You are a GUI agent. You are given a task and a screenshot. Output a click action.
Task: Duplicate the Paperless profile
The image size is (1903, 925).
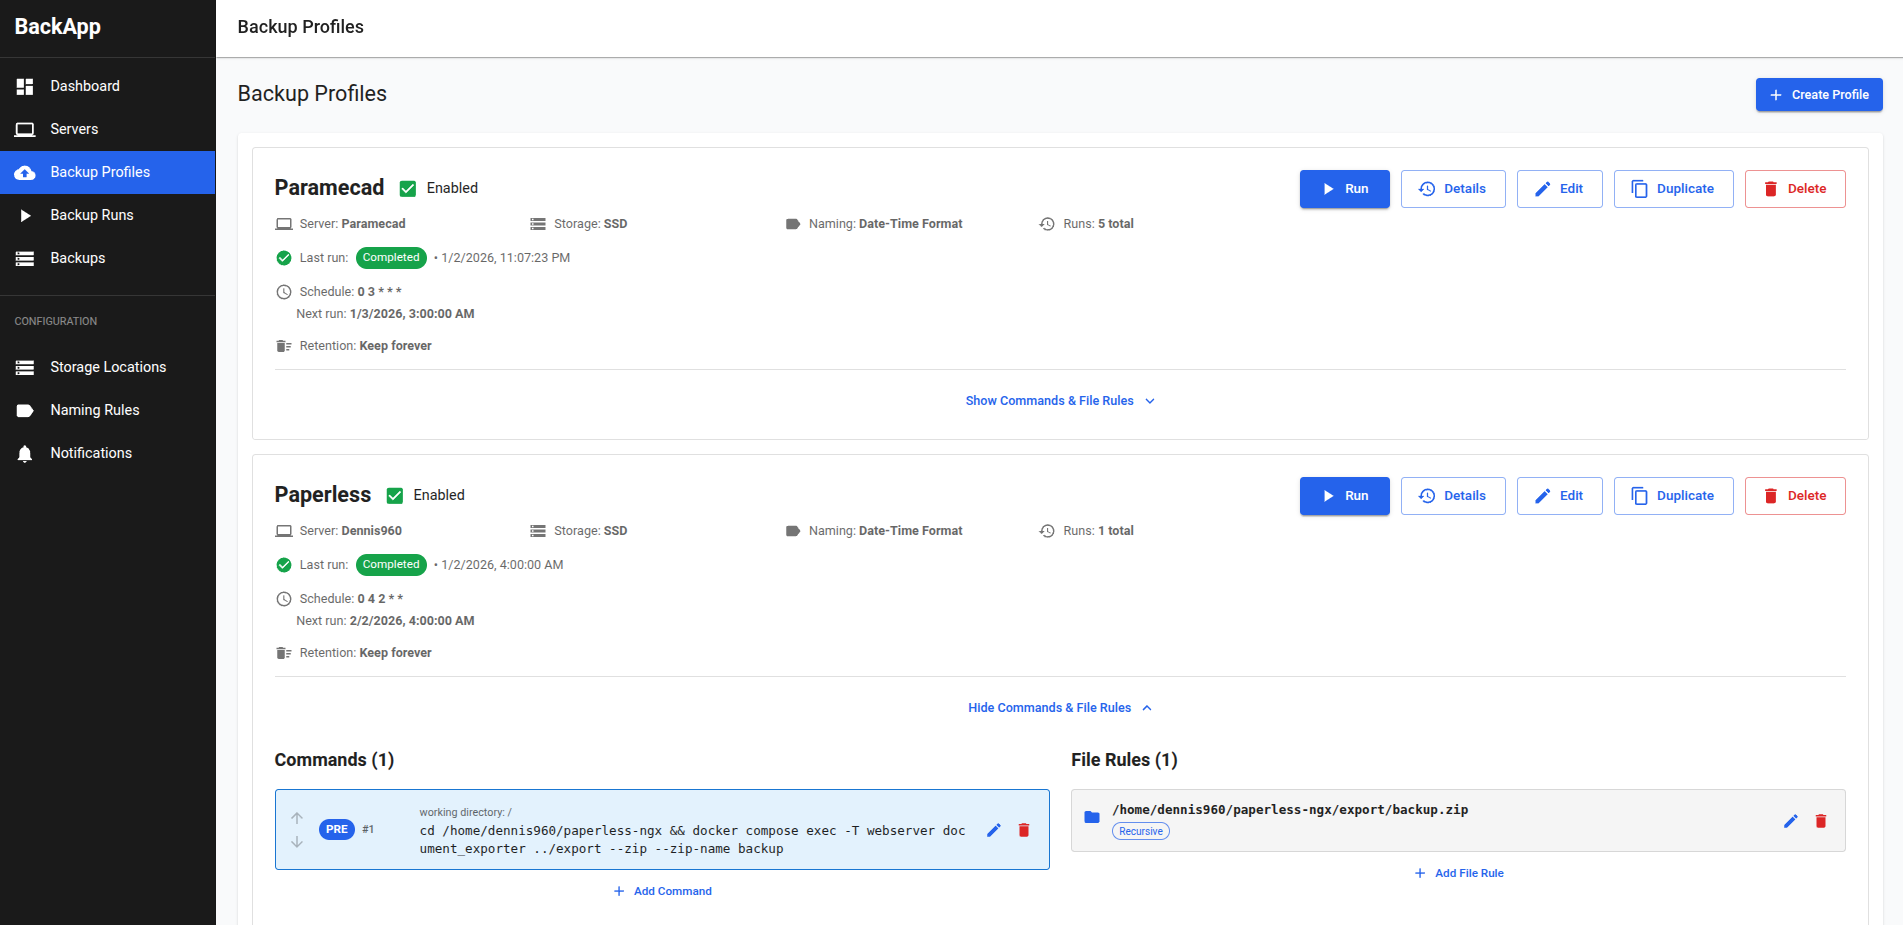[1673, 496]
